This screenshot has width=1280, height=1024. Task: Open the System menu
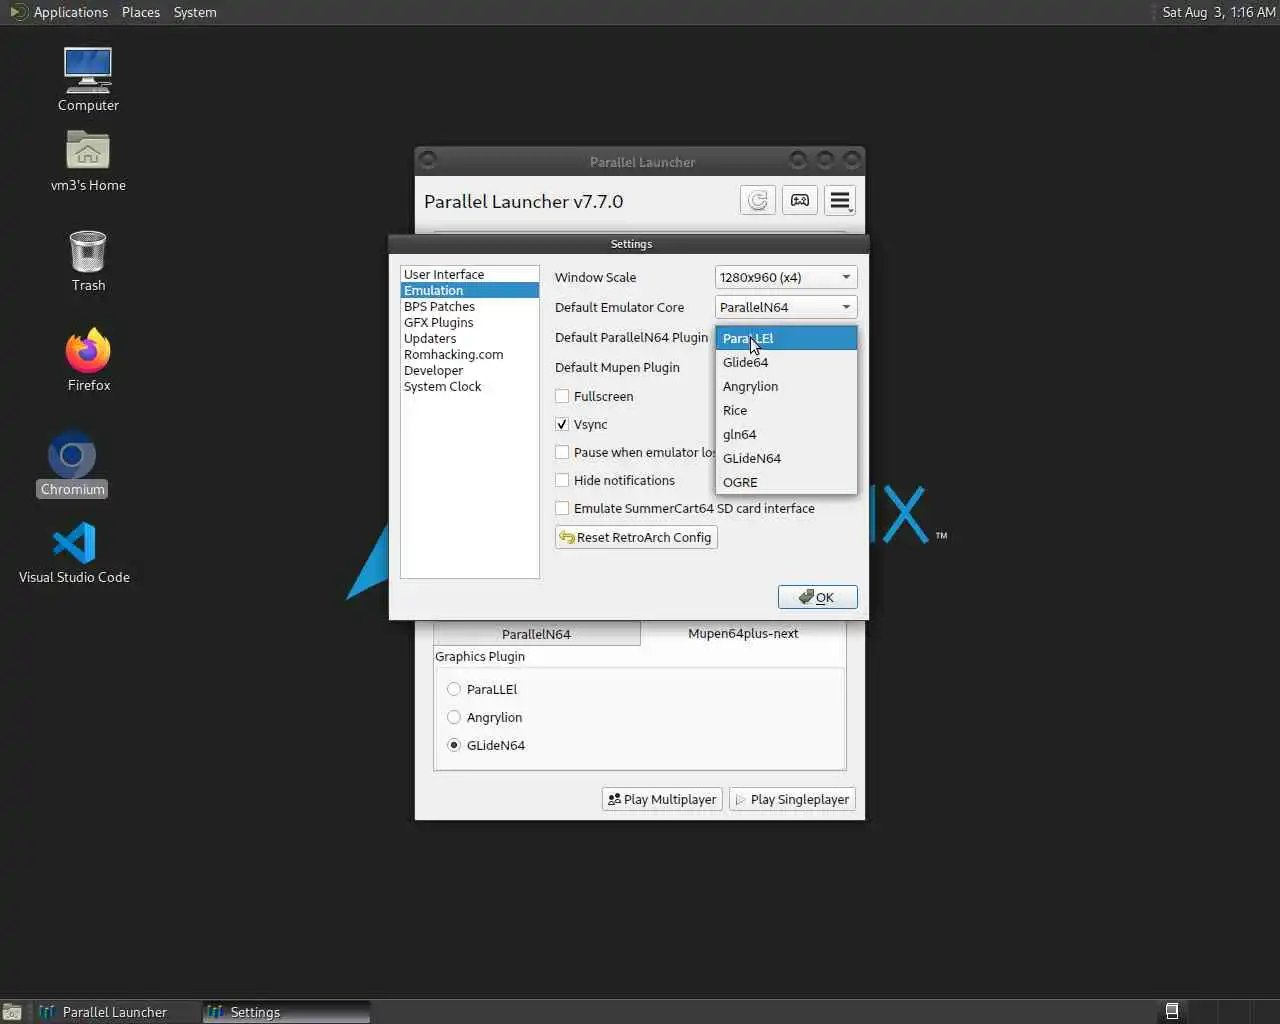pos(195,12)
